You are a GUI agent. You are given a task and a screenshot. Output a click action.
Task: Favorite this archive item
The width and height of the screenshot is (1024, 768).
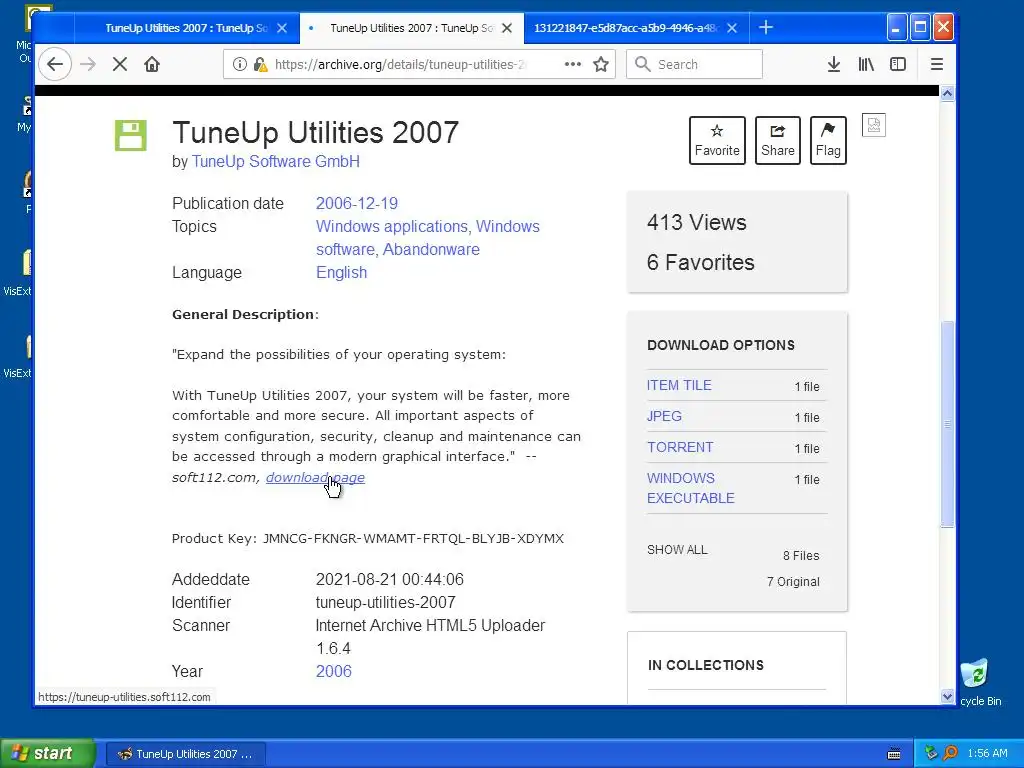pyautogui.click(x=717, y=140)
